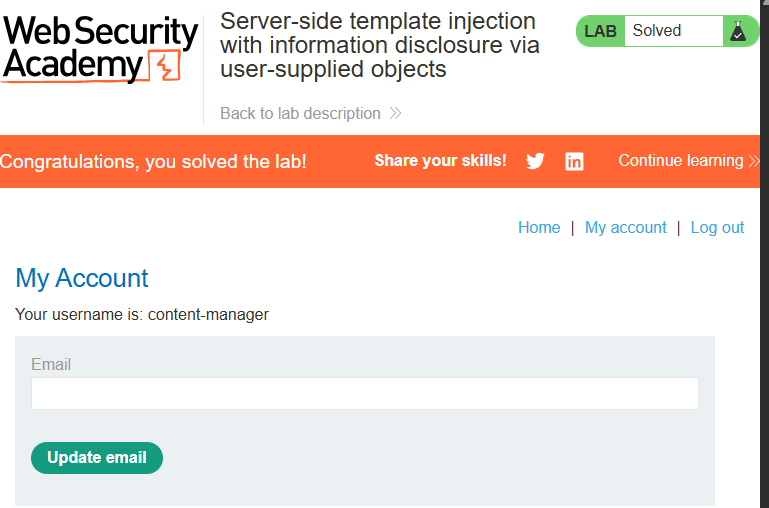Select Log out in navigation
The width and height of the screenshot is (769, 508).
(717, 228)
